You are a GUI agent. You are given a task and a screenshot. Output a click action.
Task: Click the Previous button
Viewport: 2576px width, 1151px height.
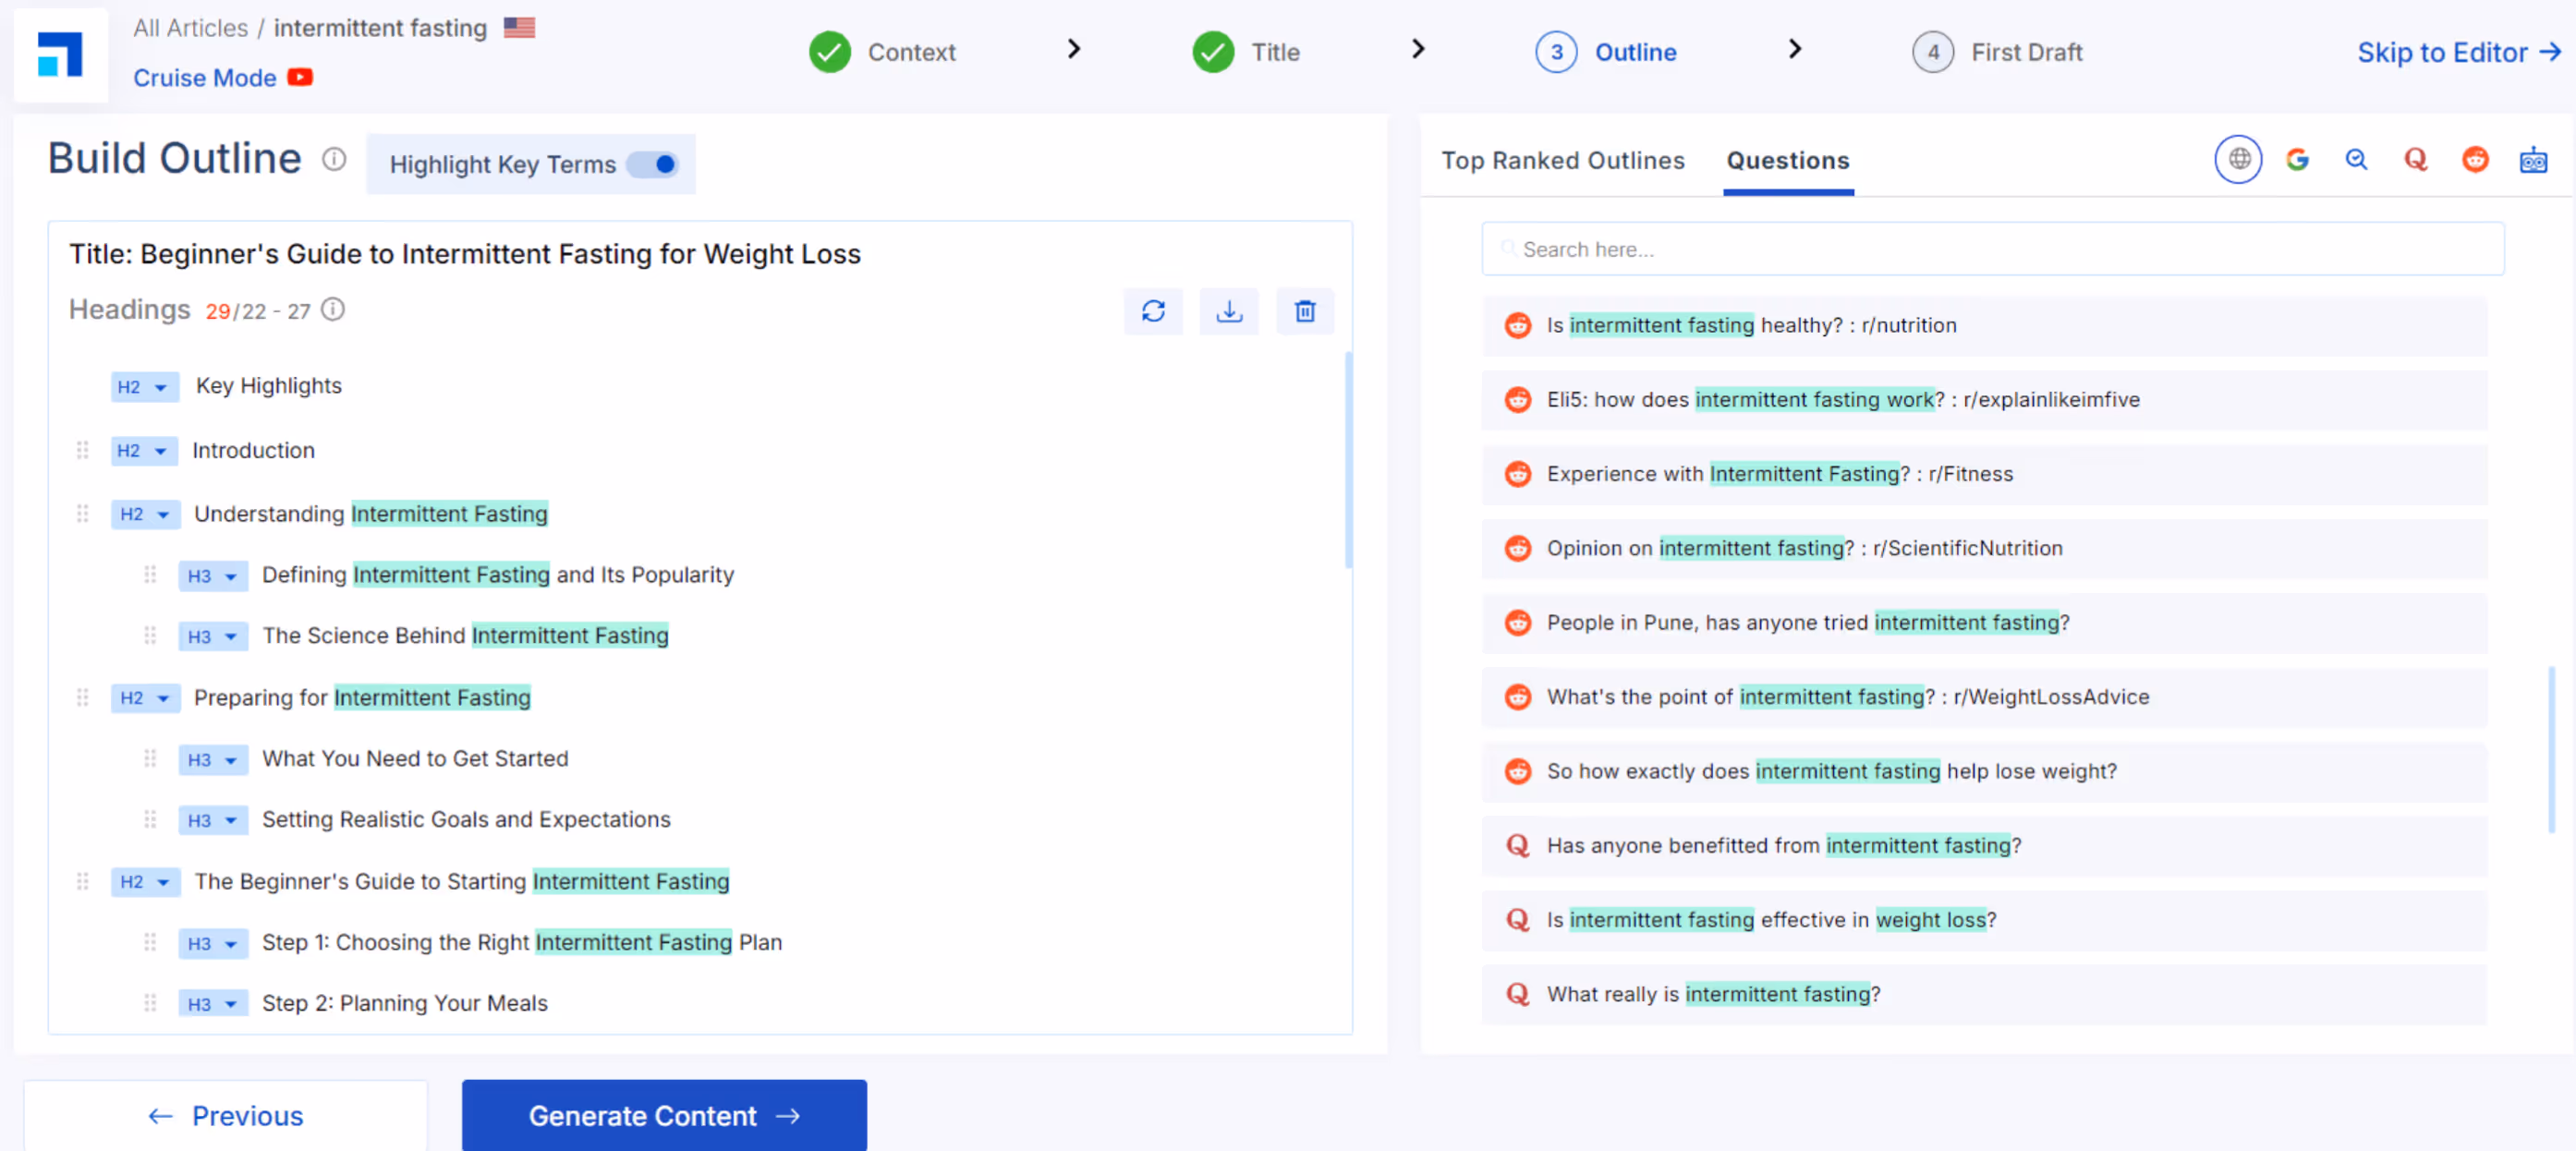tap(226, 1115)
